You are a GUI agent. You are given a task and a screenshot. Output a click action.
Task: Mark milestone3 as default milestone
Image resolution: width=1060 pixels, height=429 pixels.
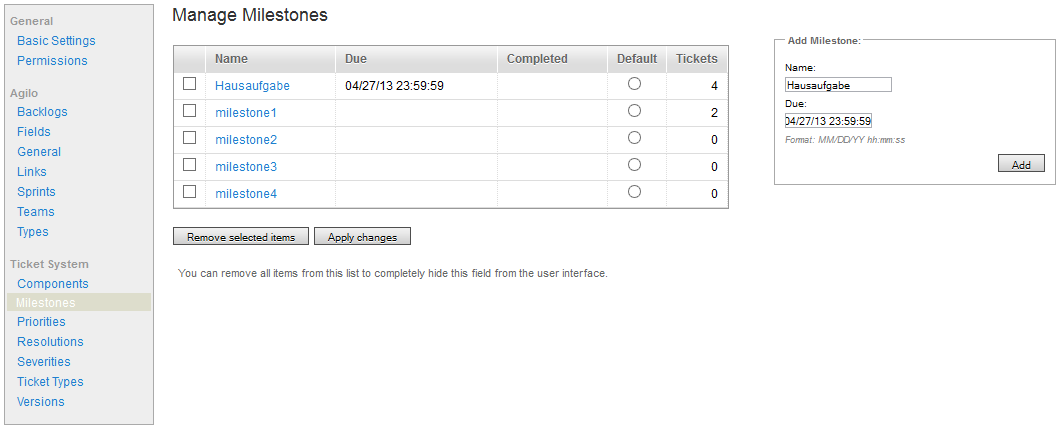click(634, 165)
